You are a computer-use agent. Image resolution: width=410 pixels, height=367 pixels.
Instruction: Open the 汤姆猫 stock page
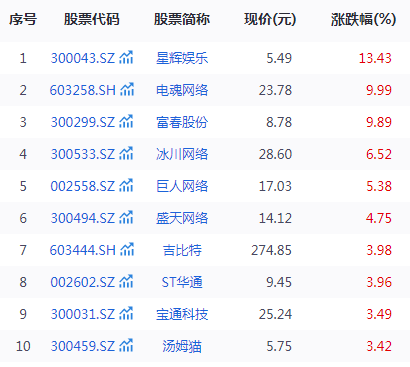[x=182, y=346]
